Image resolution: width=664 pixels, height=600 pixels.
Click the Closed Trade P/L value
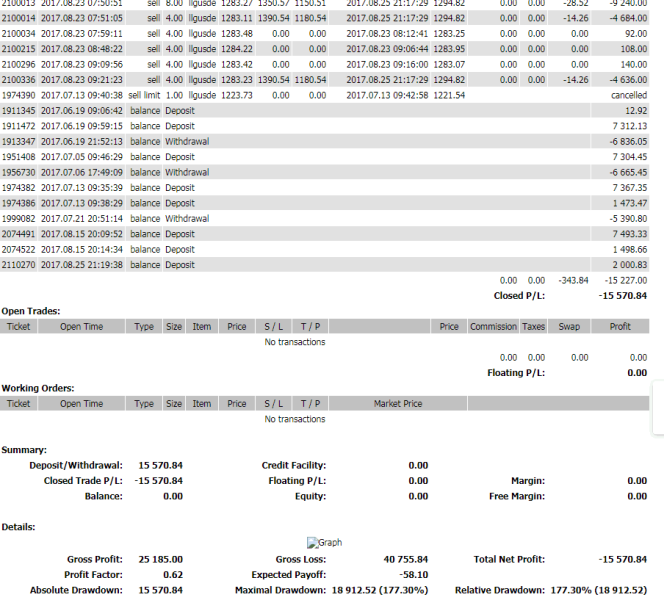pyautogui.click(x=159, y=481)
